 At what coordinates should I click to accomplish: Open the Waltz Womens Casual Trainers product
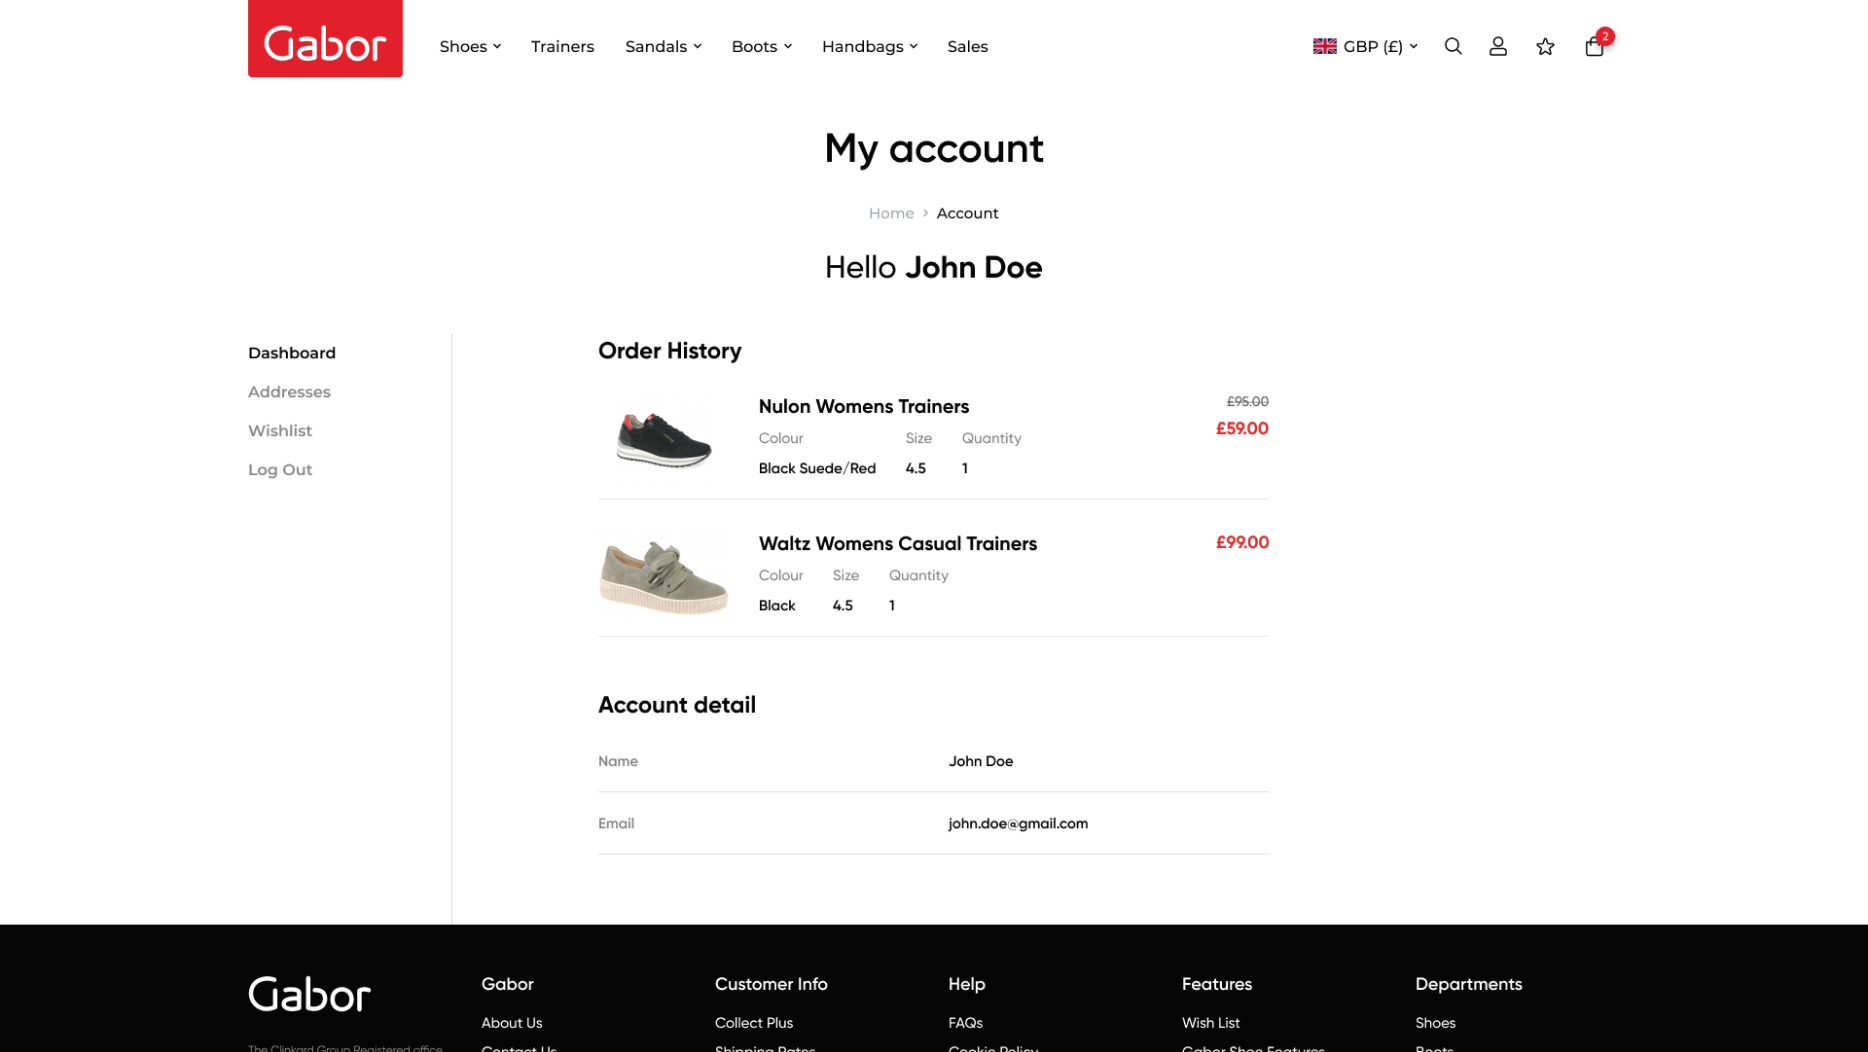[x=897, y=543]
